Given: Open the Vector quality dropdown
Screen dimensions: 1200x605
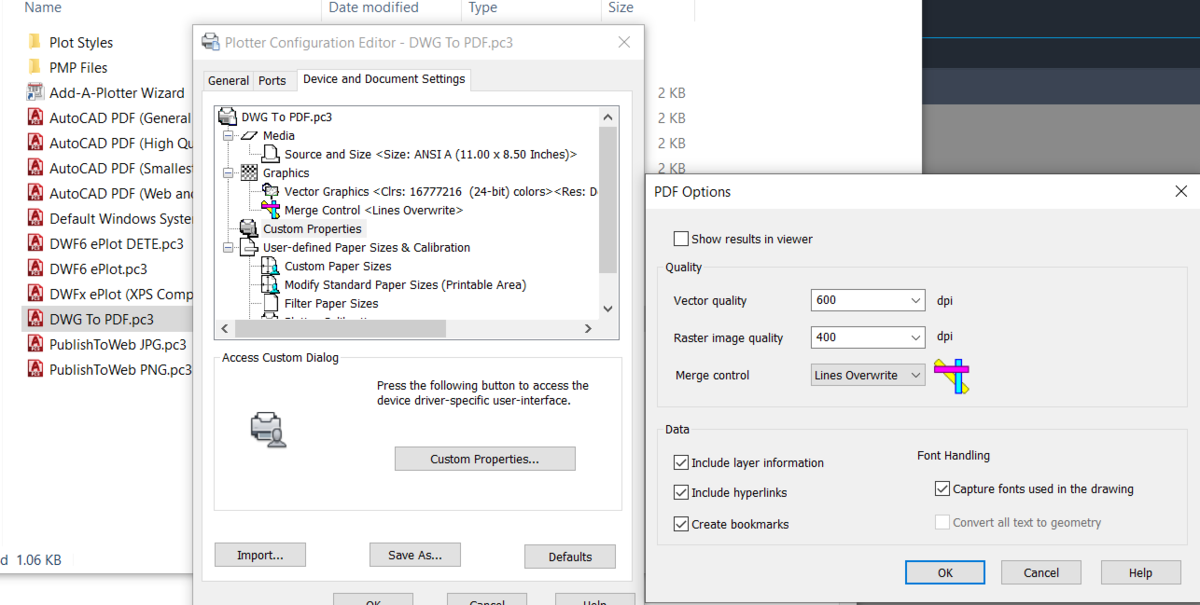Looking at the screenshot, I should pos(868,300).
